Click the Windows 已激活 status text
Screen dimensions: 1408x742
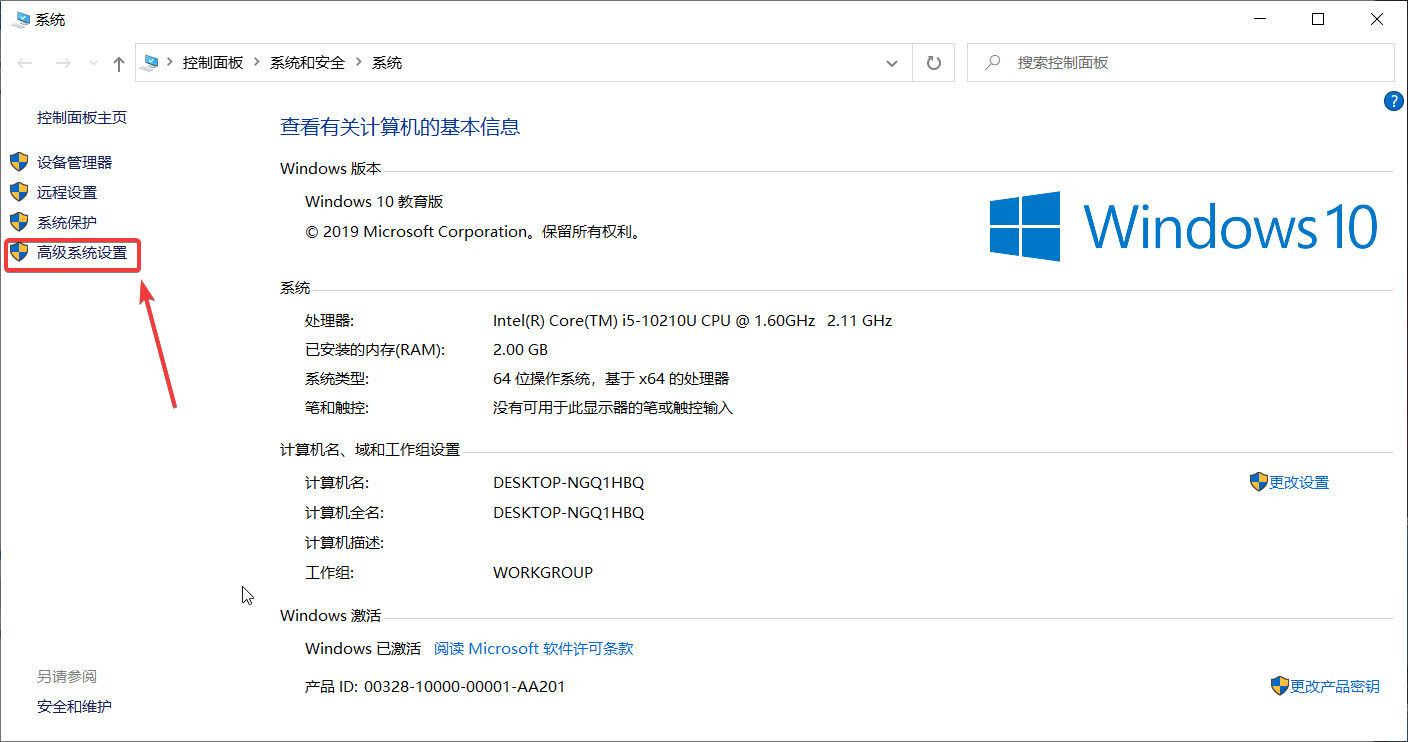click(363, 648)
